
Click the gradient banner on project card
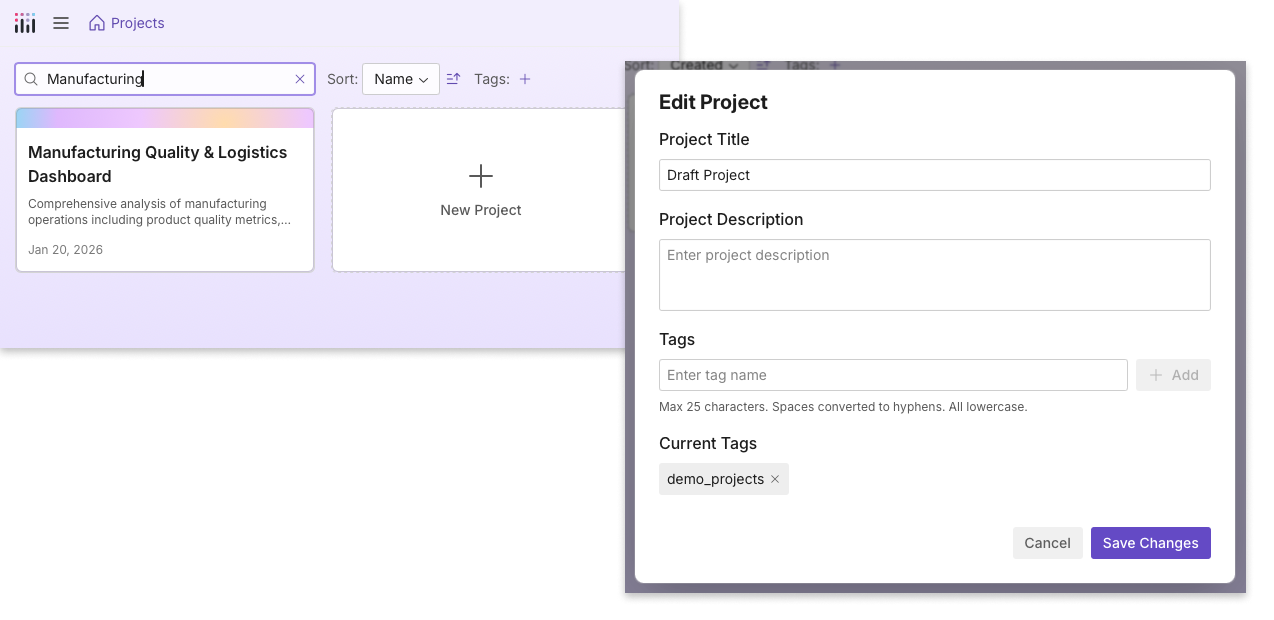pyautogui.click(x=165, y=118)
